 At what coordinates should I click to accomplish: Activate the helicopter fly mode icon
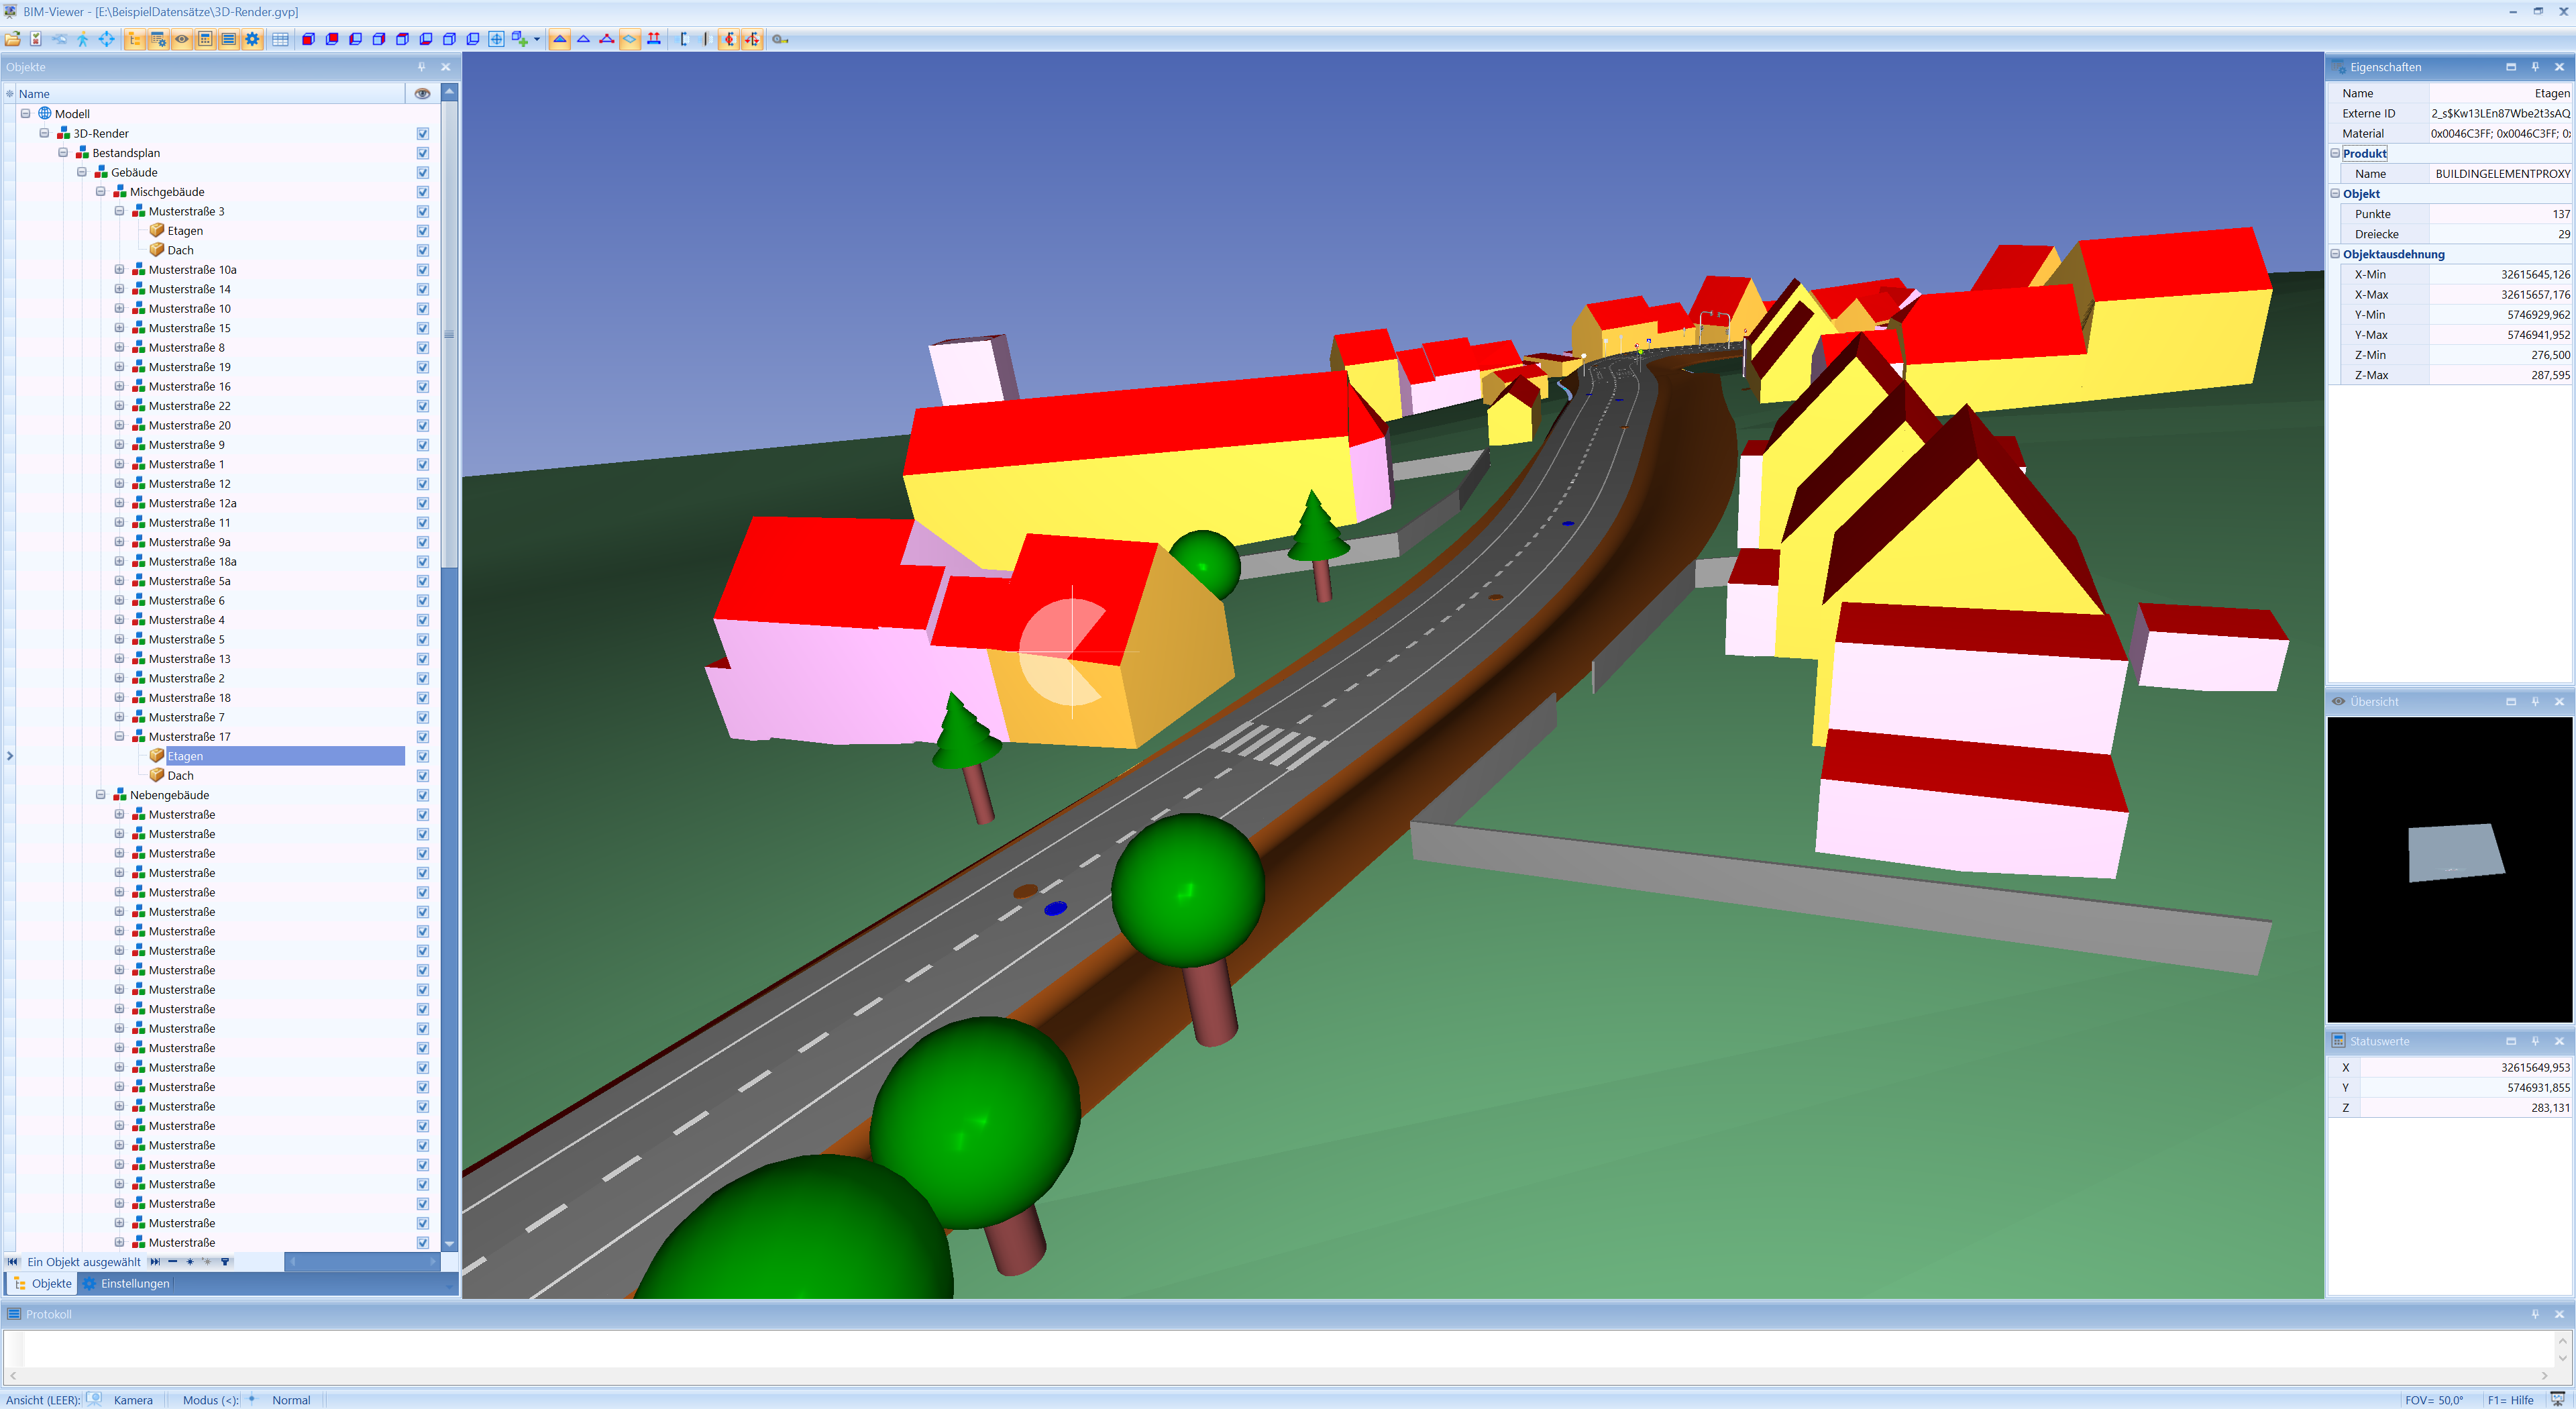tap(60, 39)
